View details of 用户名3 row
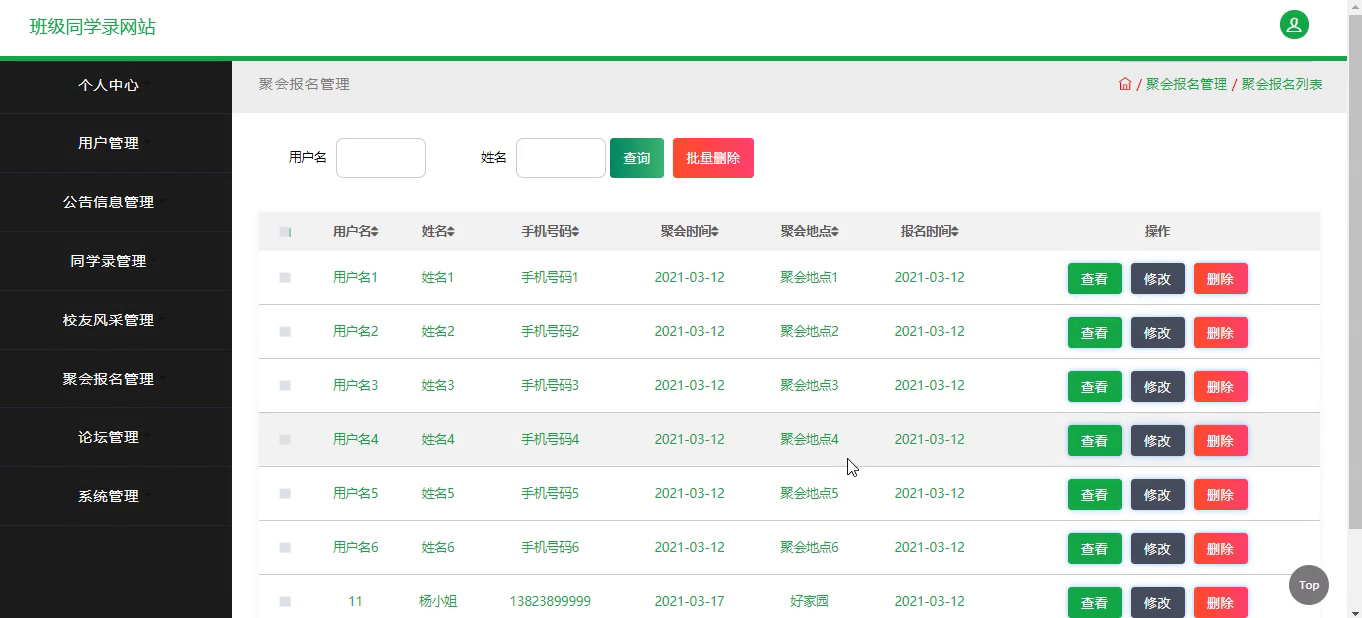Image resolution: width=1362 pixels, height=618 pixels. (x=1095, y=387)
